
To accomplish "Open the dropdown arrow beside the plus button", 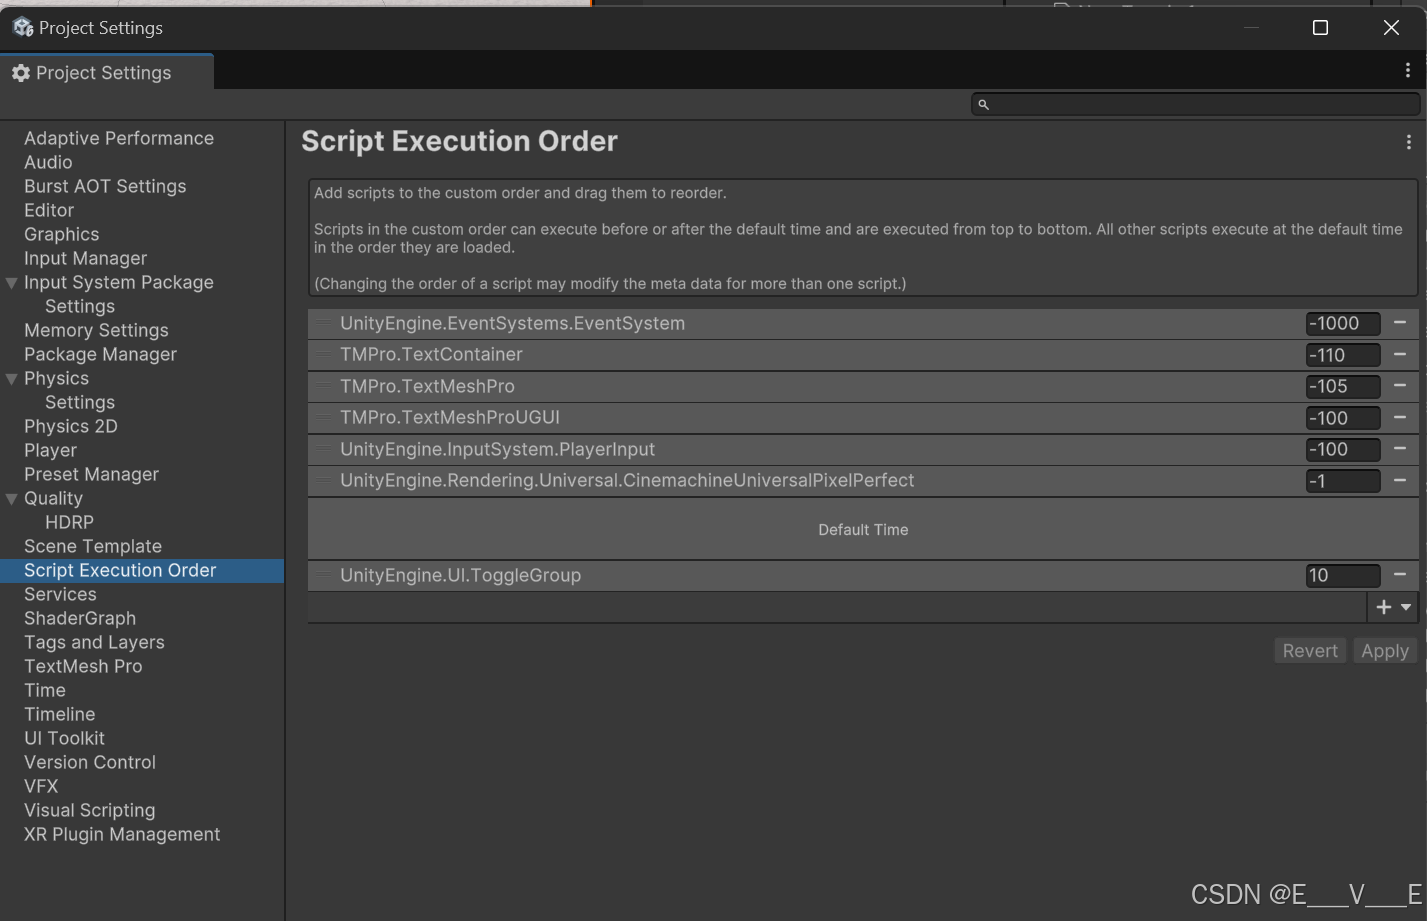I will click(1406, 607).
